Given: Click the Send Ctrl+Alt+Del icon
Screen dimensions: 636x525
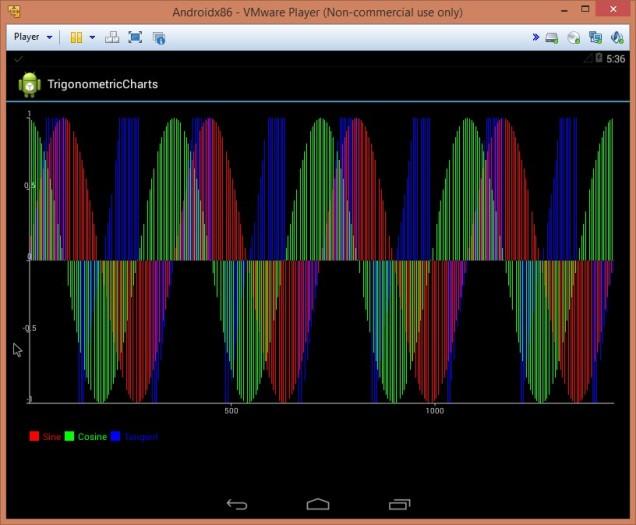Looking at the screenshot, I should [112, 37].
